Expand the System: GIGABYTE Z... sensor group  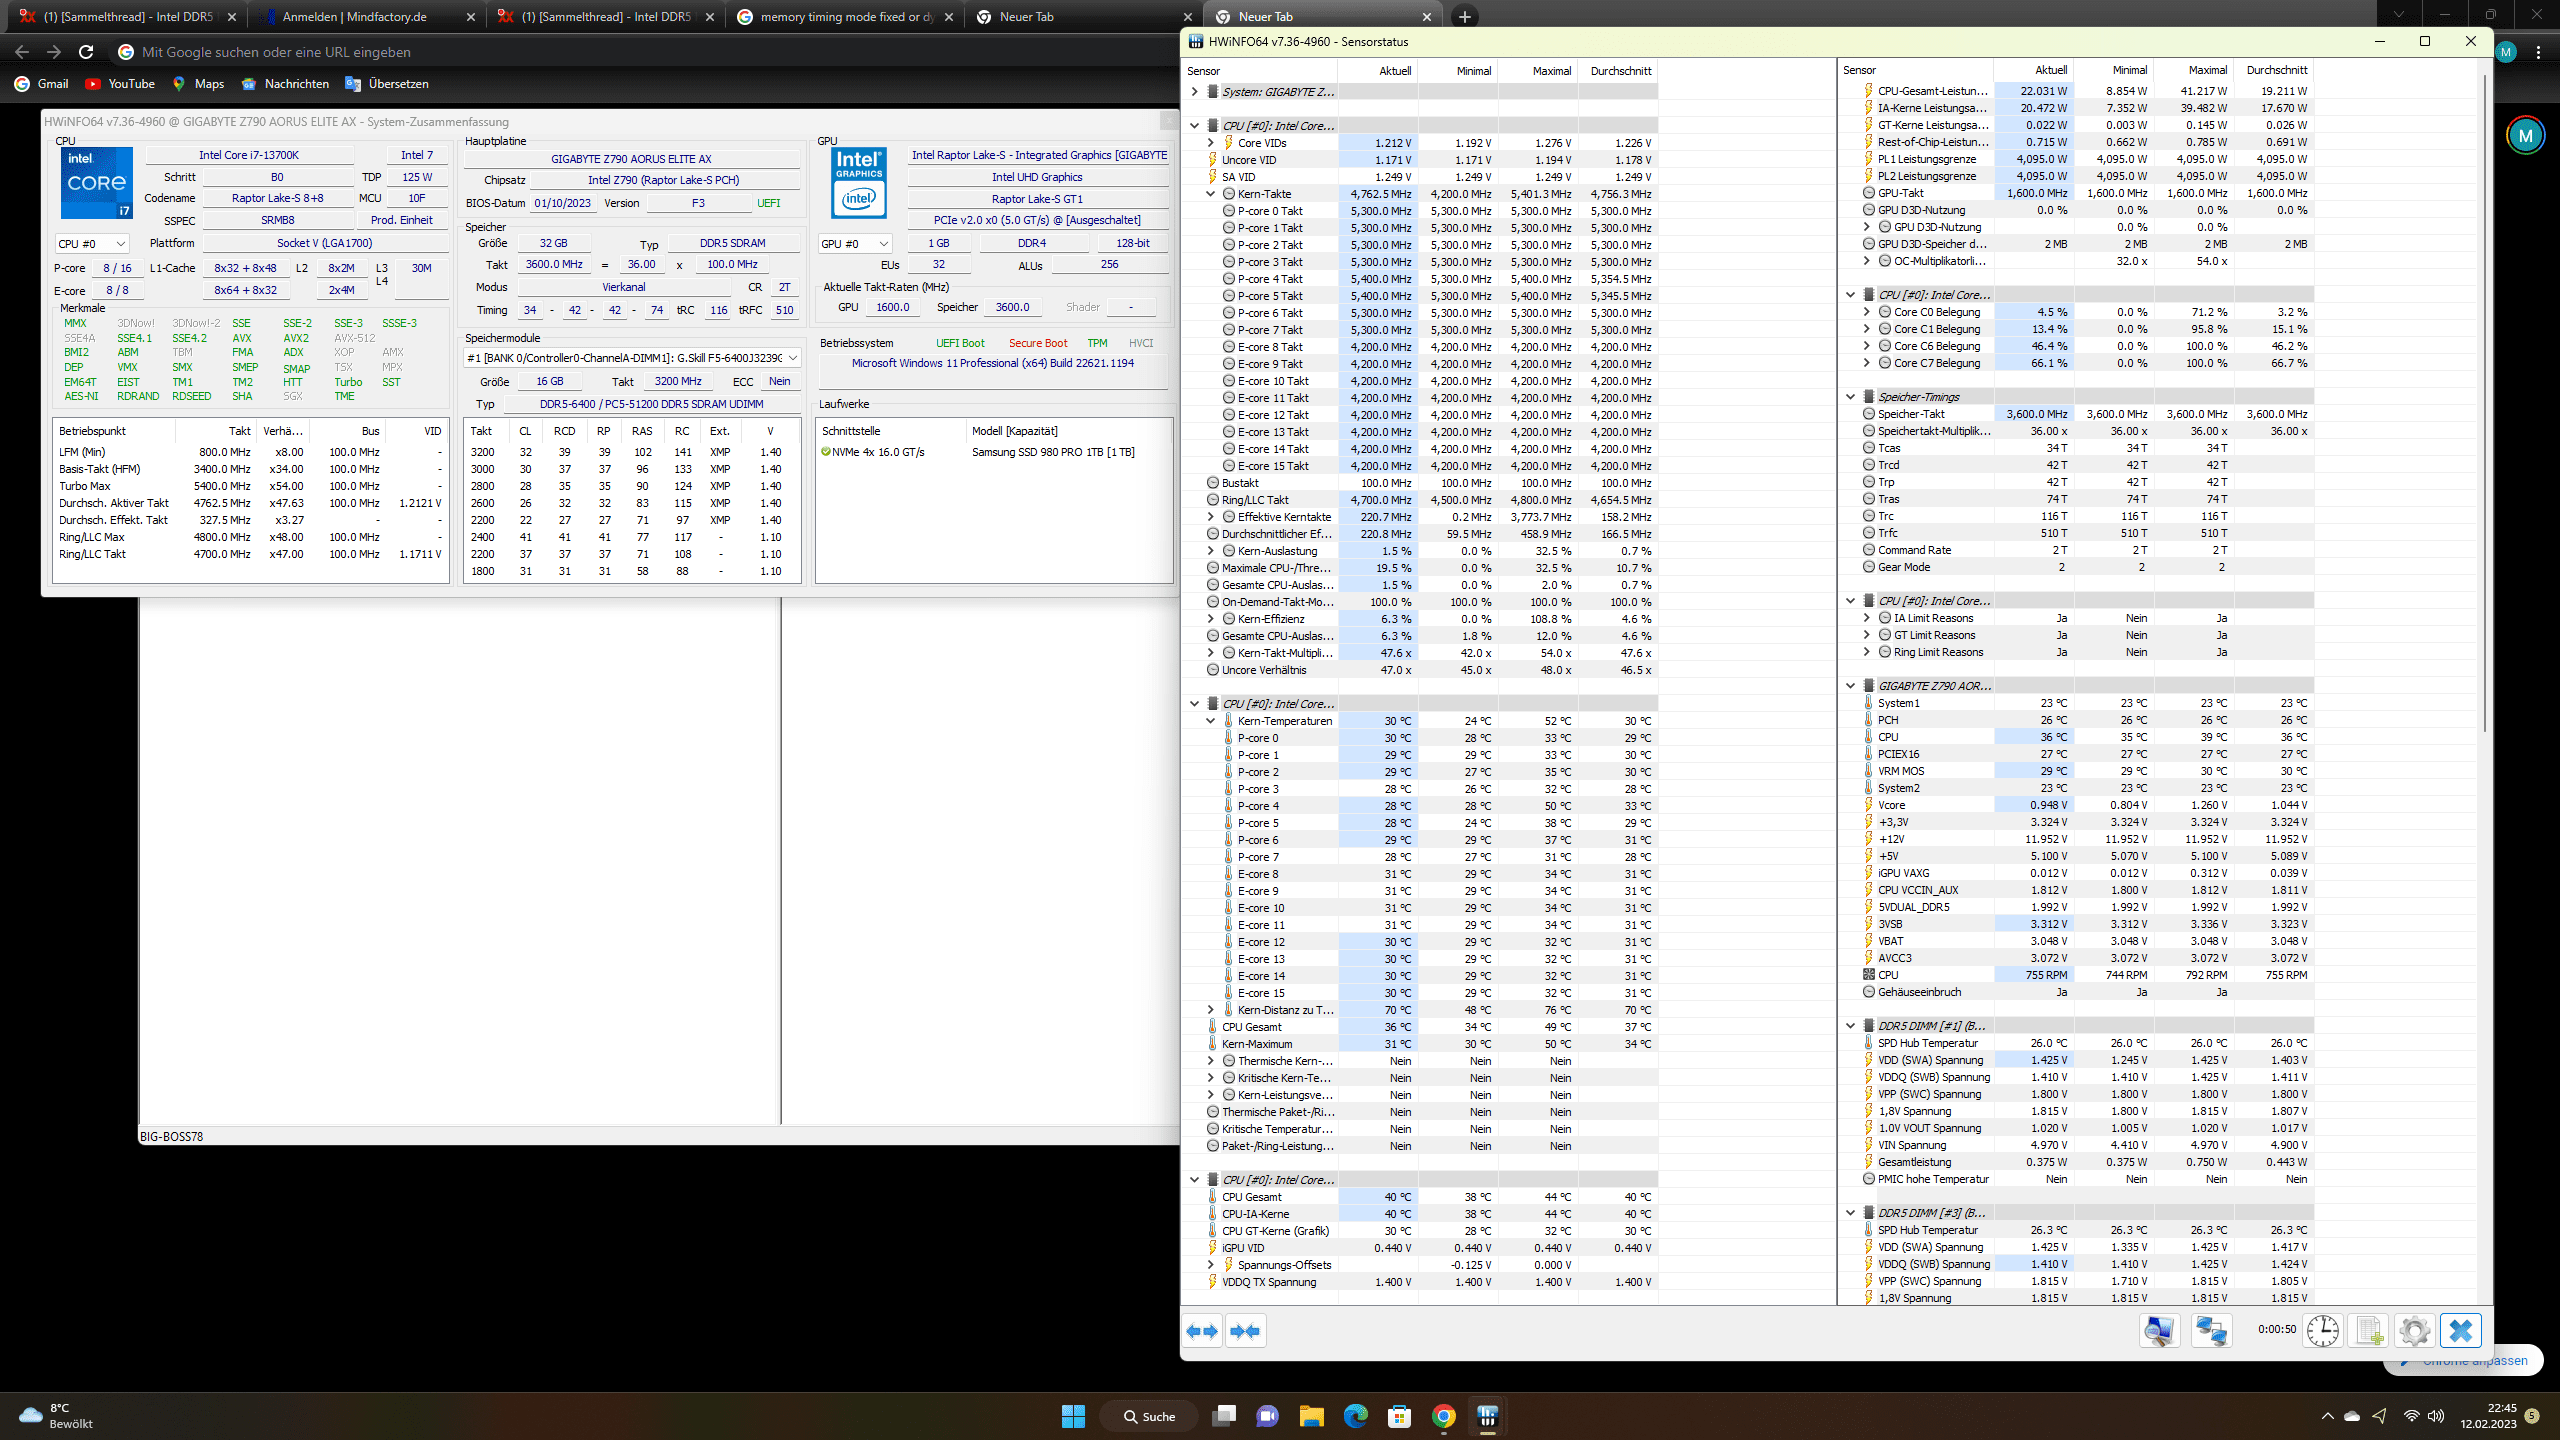(1194, 92)
